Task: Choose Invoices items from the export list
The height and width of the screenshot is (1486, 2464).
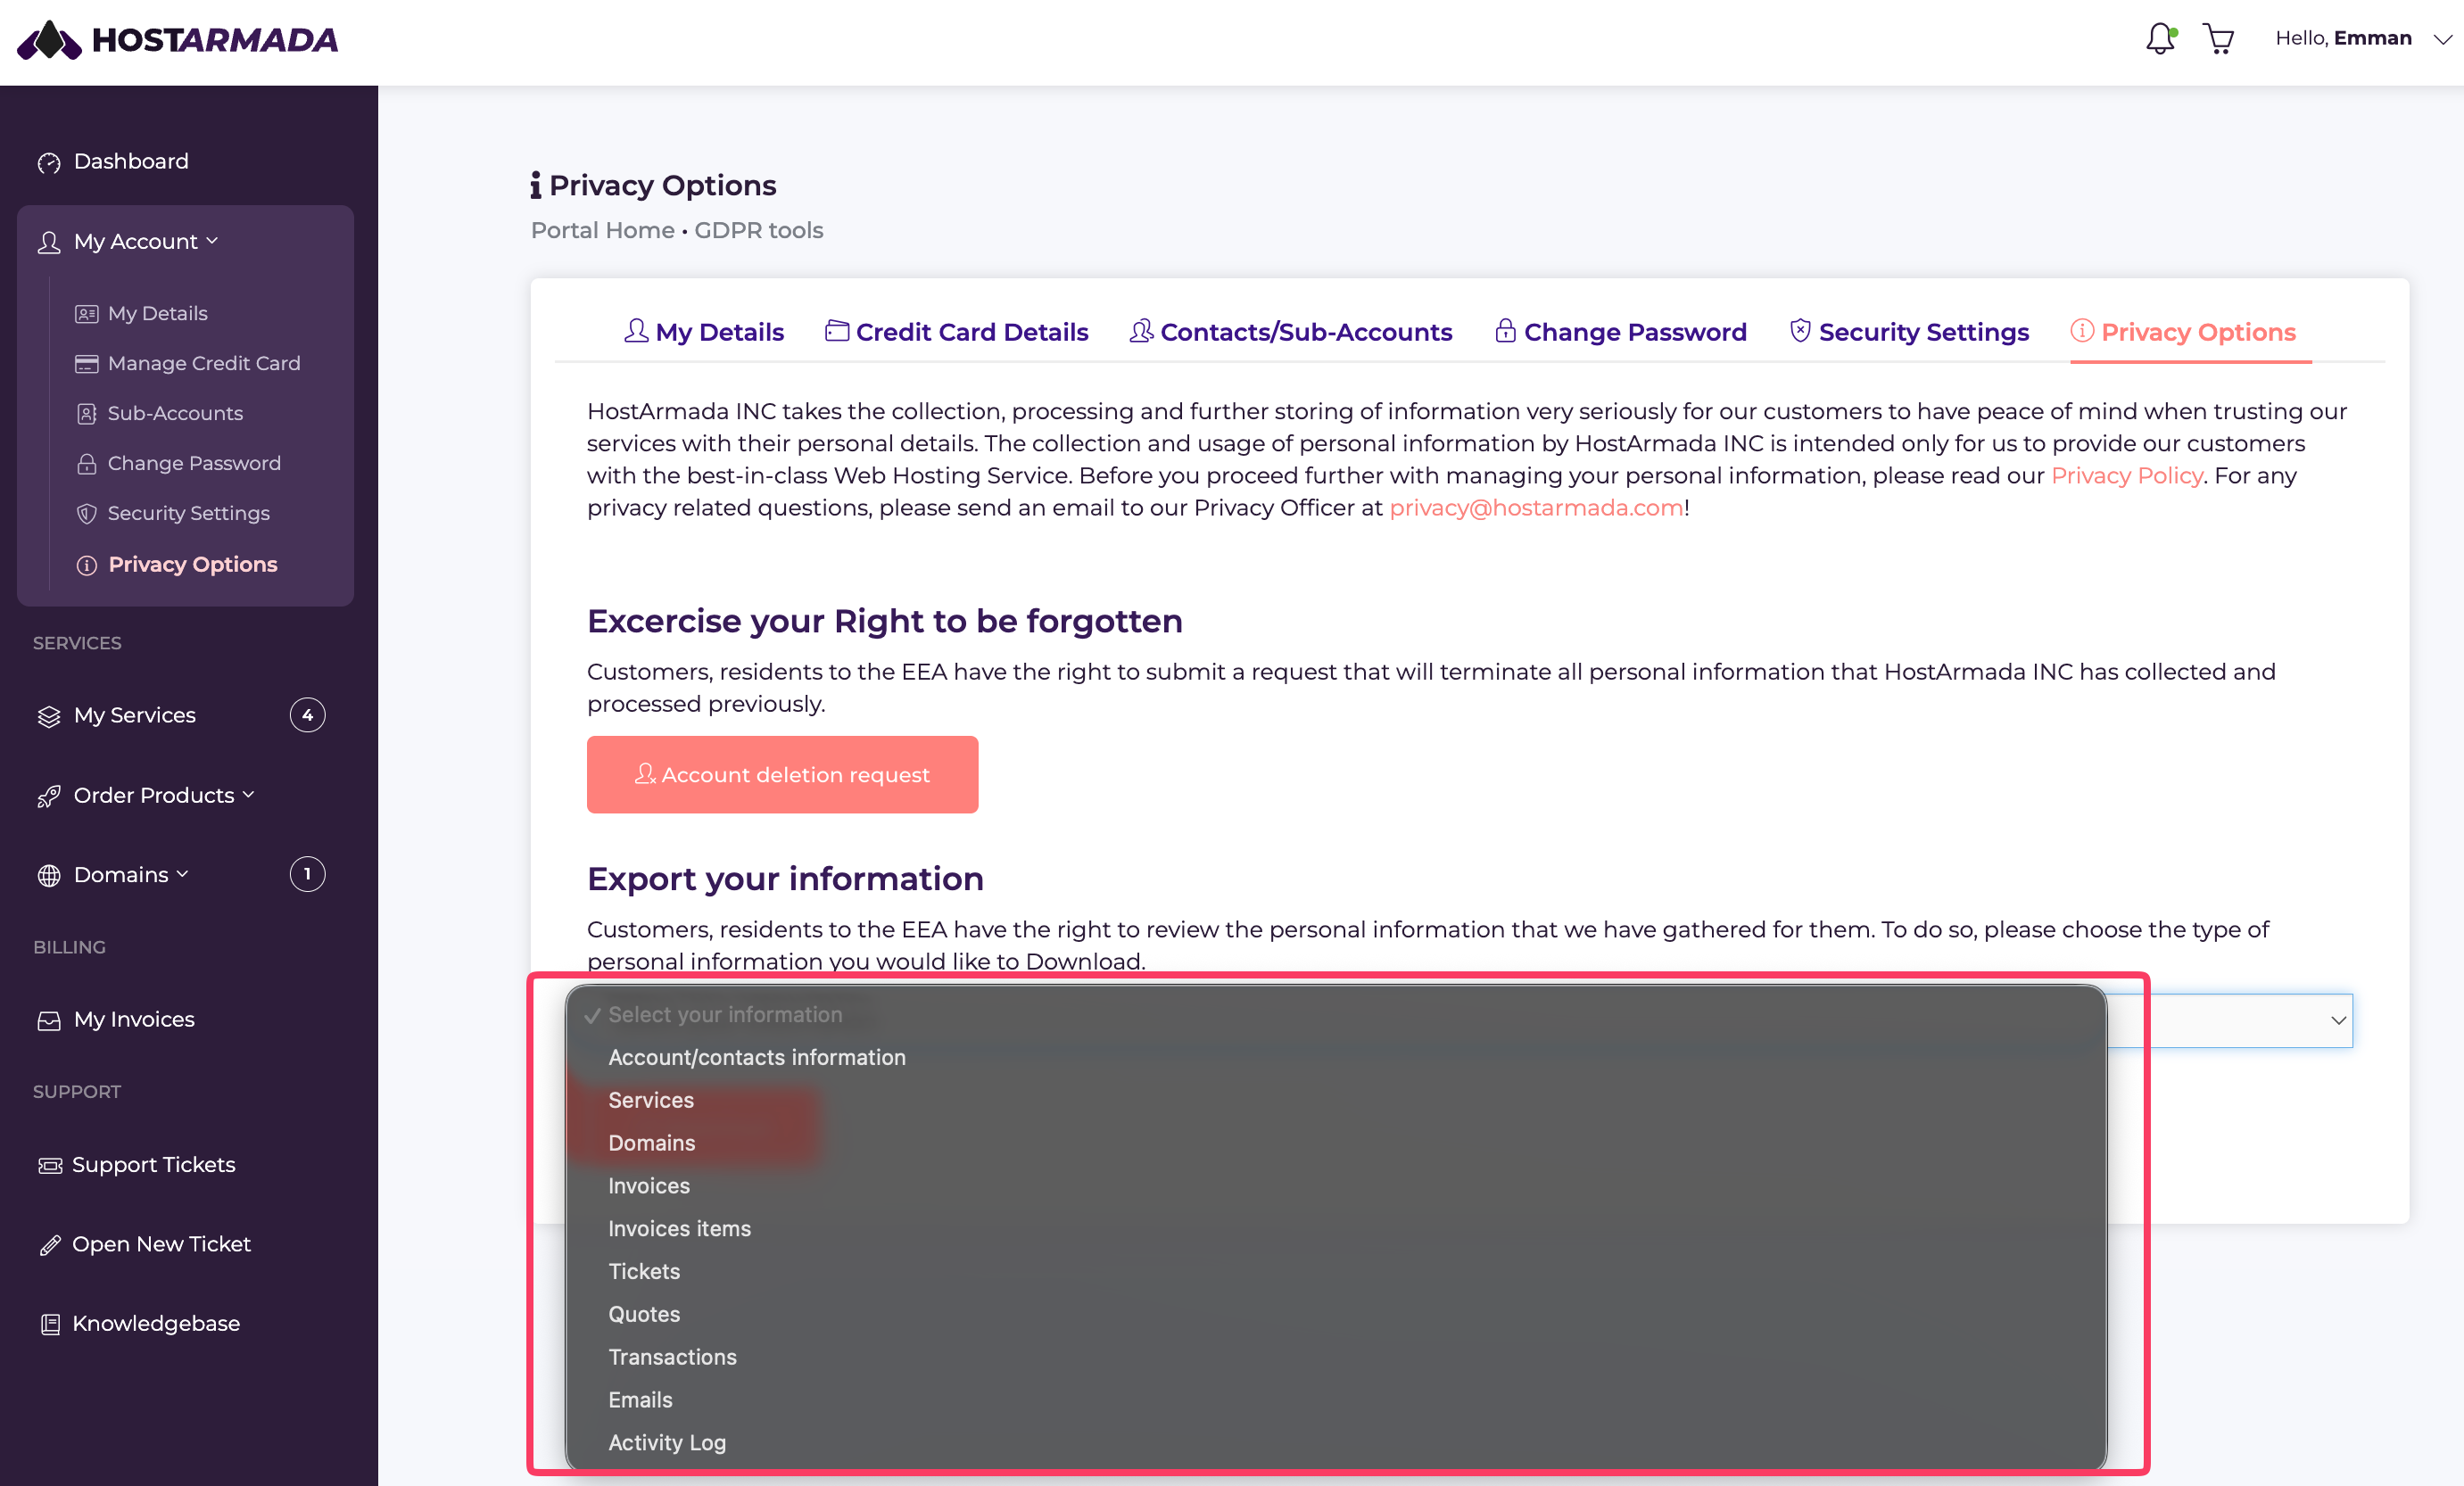Action: (1335, 1228)
